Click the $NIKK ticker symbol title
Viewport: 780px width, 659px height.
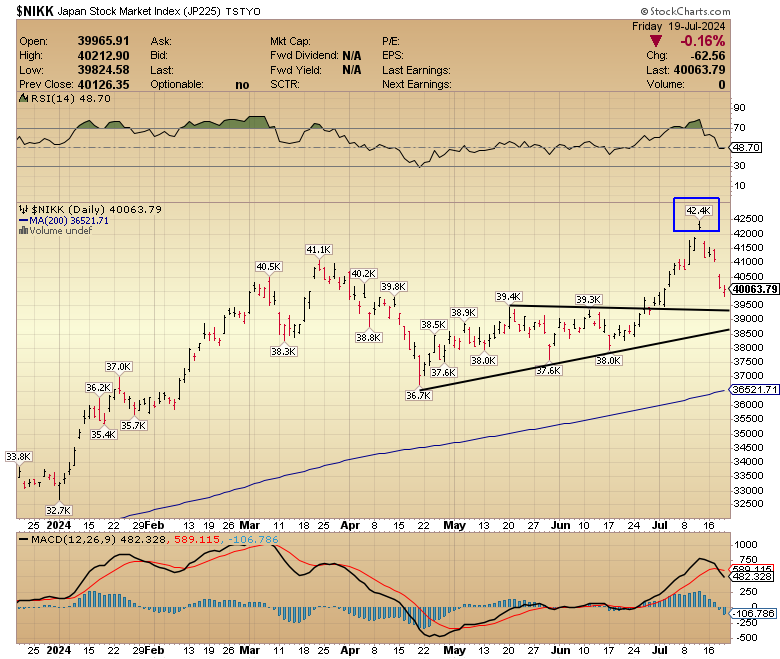(35, 11)
